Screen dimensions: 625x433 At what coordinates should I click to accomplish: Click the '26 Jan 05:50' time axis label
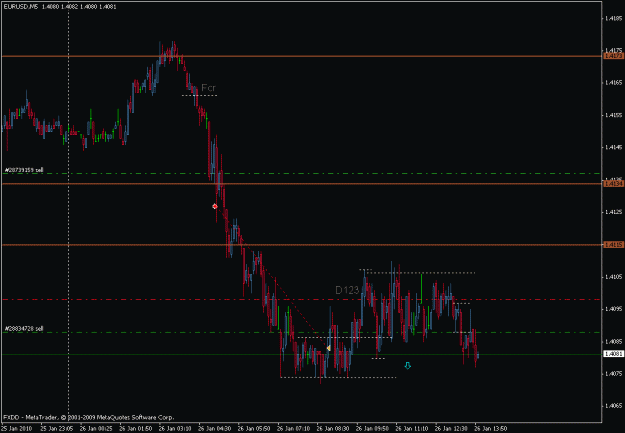[254, 429]
